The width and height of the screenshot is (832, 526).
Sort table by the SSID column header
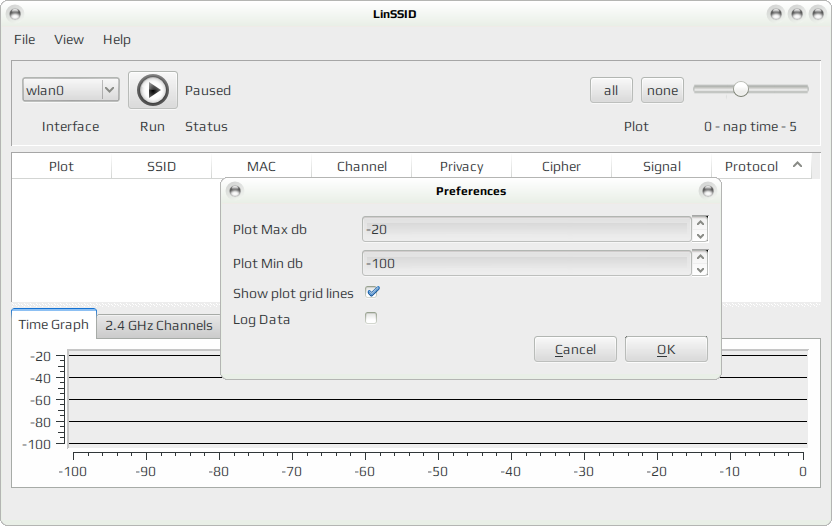tap(161, 167)
